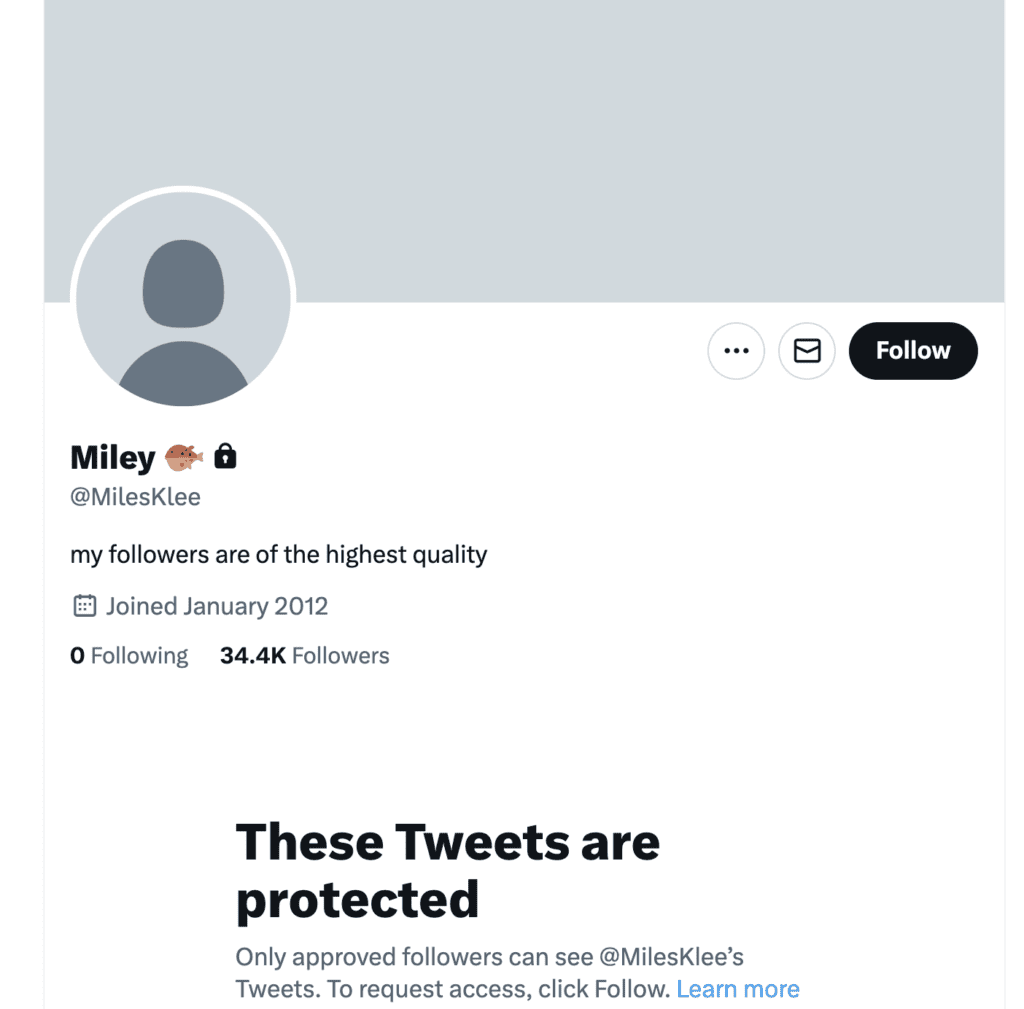
Task: Click the padlock protected-account icon
Action: [x=226, y=457]
